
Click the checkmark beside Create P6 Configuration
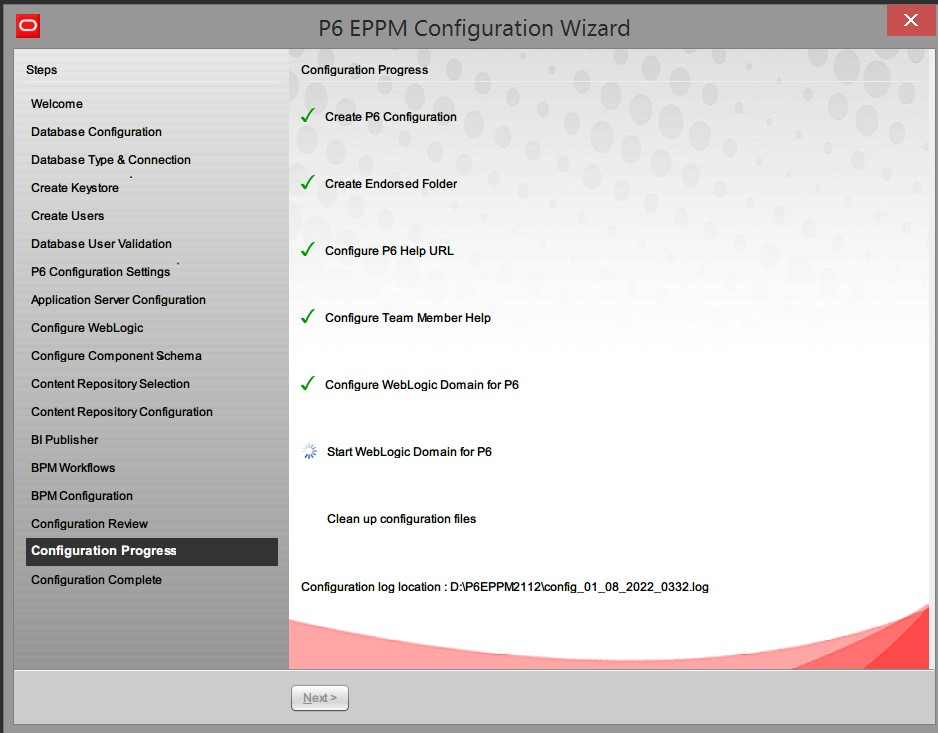[x=308, y=115]
